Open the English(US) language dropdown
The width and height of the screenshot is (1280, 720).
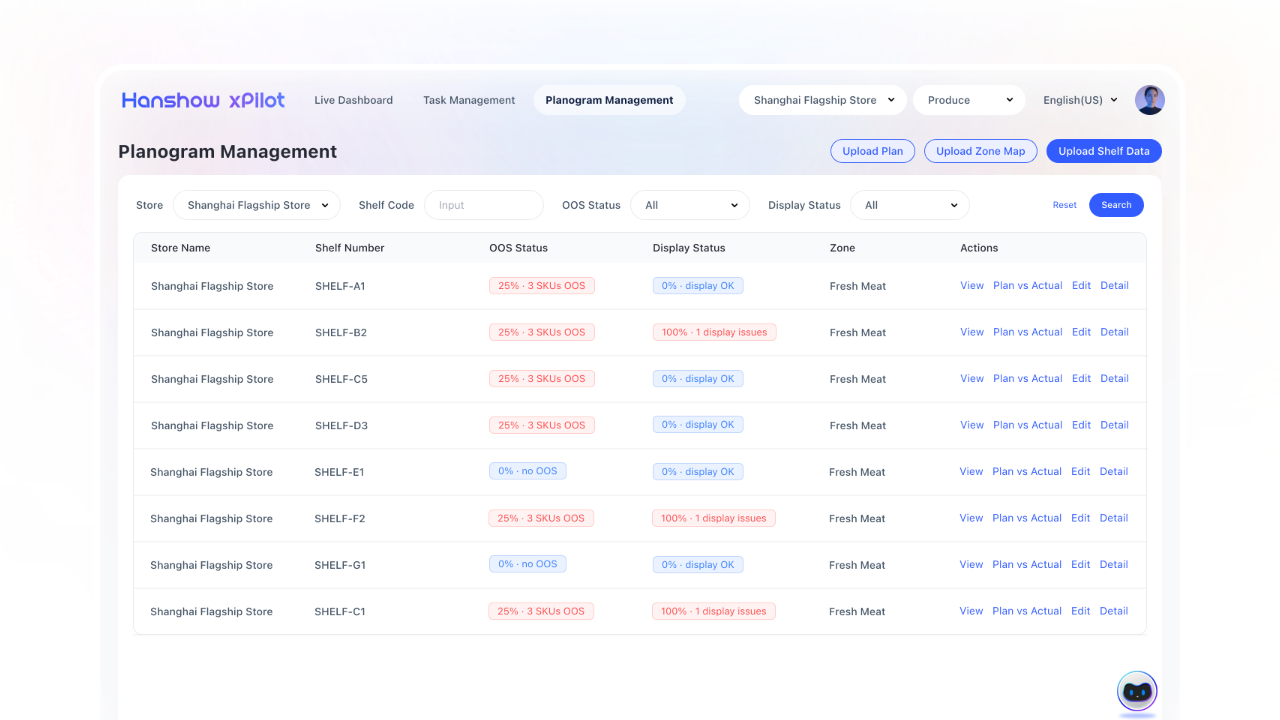click(x=1080, y=100)
